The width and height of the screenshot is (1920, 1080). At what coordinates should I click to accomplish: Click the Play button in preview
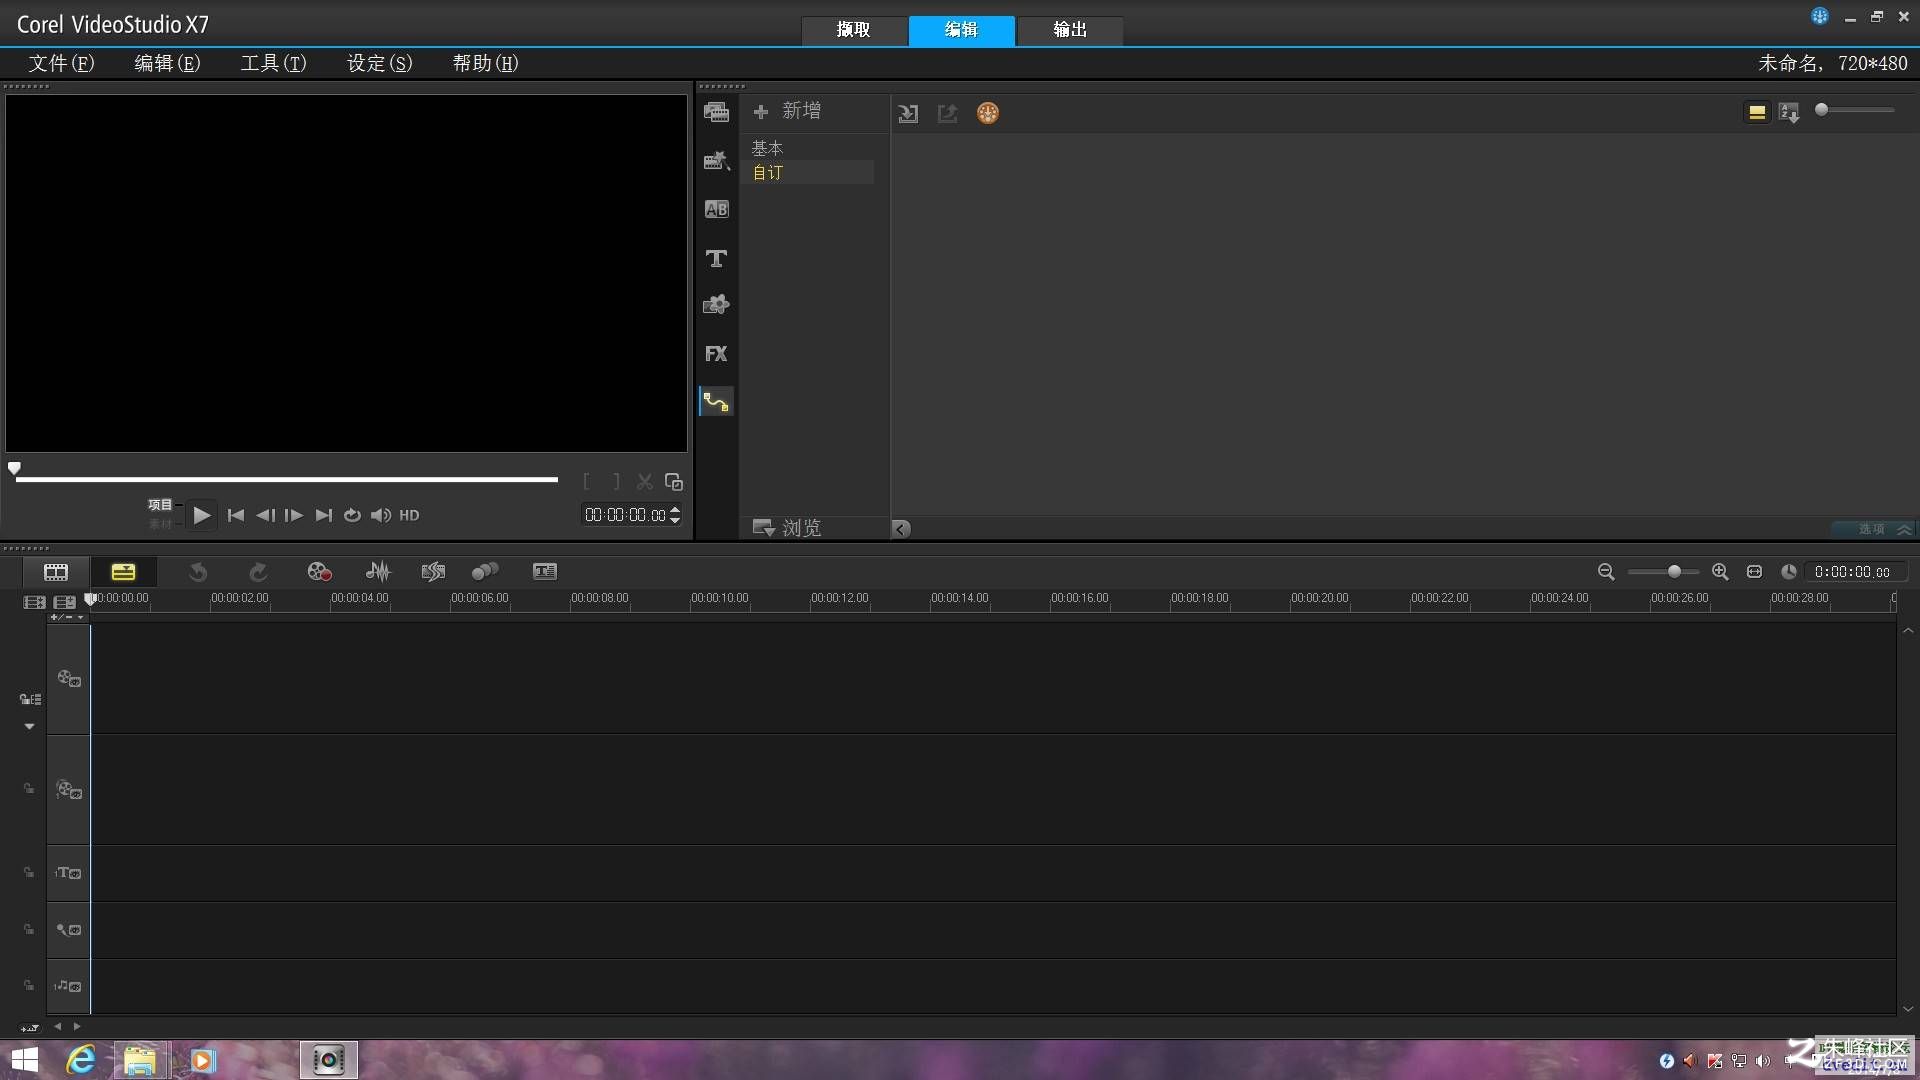201,515
